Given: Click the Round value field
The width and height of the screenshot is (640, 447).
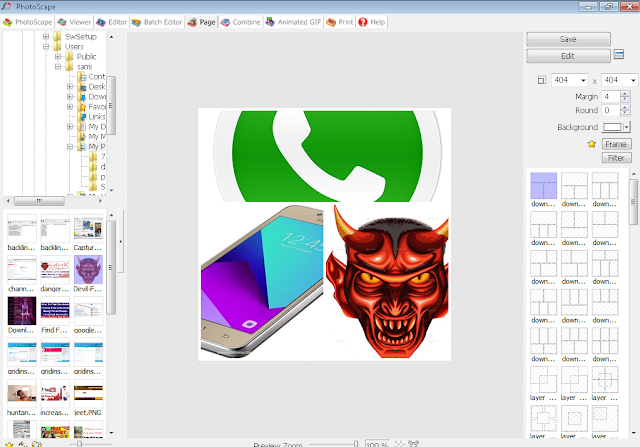Looking at the screenshot, I should point(611,110).
